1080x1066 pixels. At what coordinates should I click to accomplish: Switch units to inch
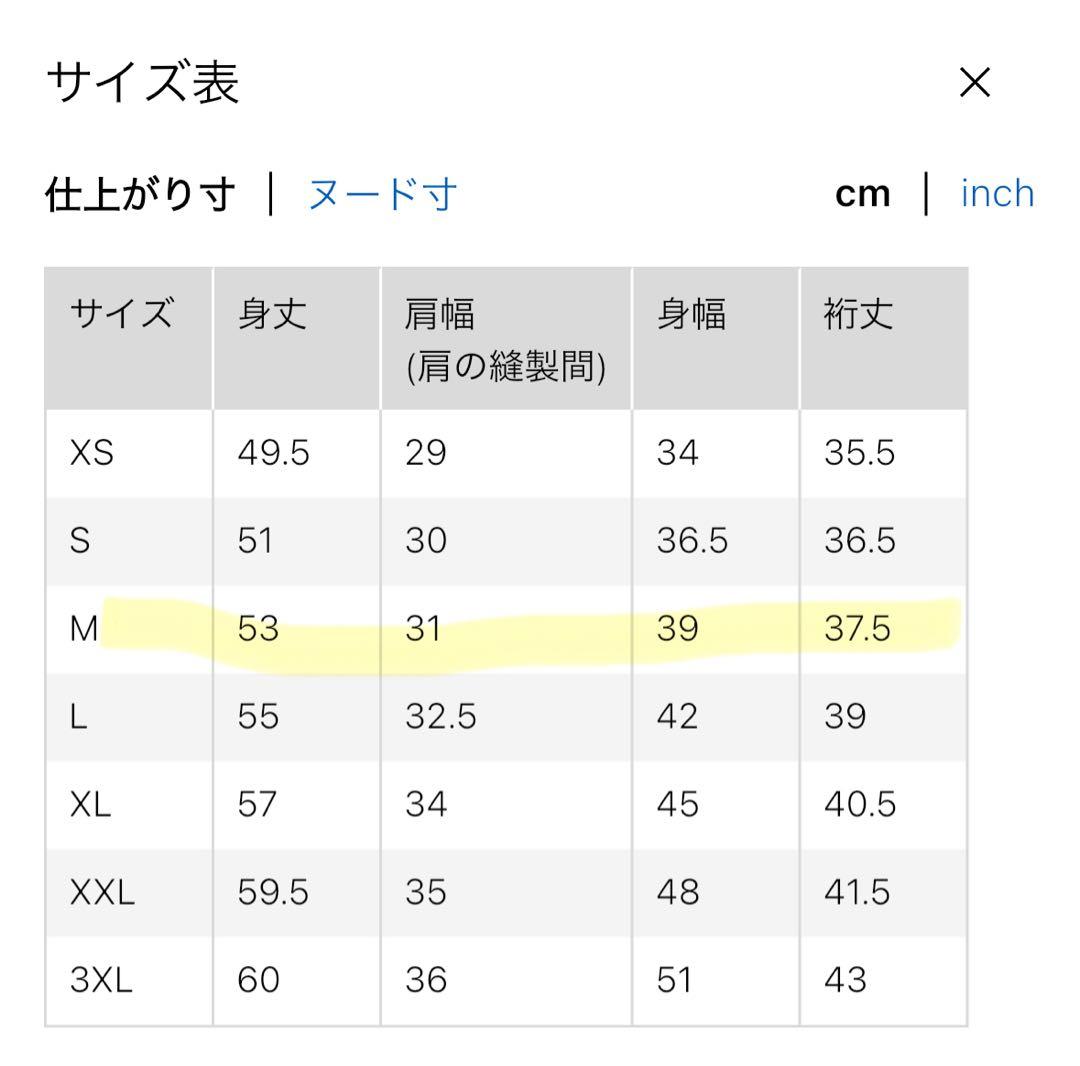(997, 193)
